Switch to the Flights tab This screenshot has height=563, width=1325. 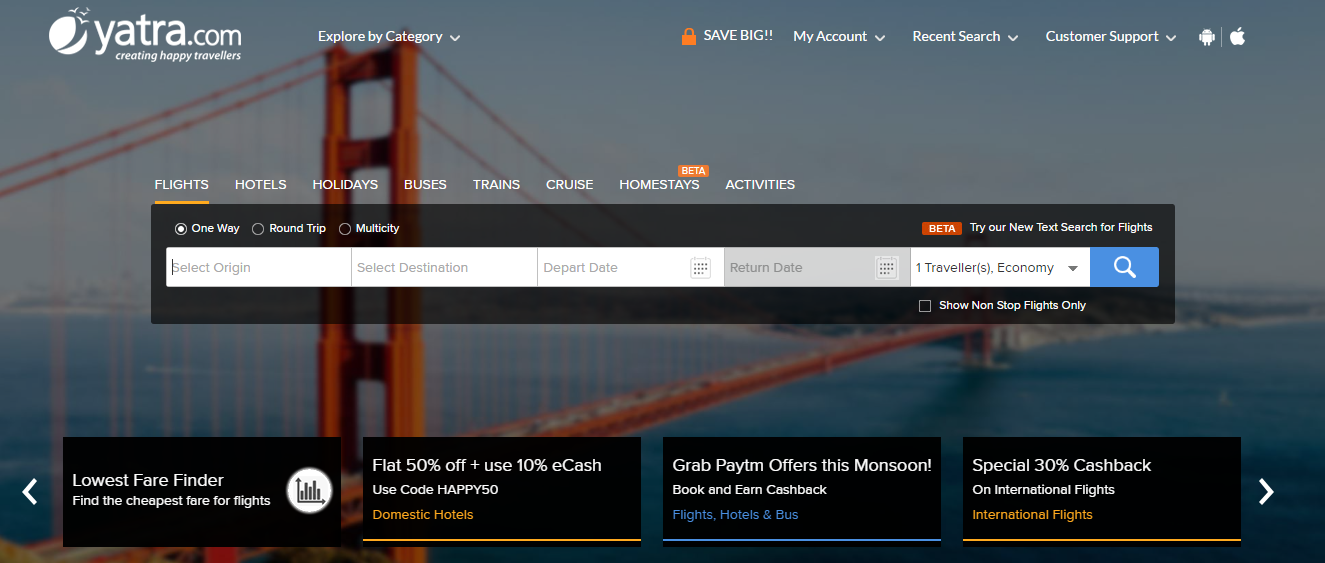point(182,185)
